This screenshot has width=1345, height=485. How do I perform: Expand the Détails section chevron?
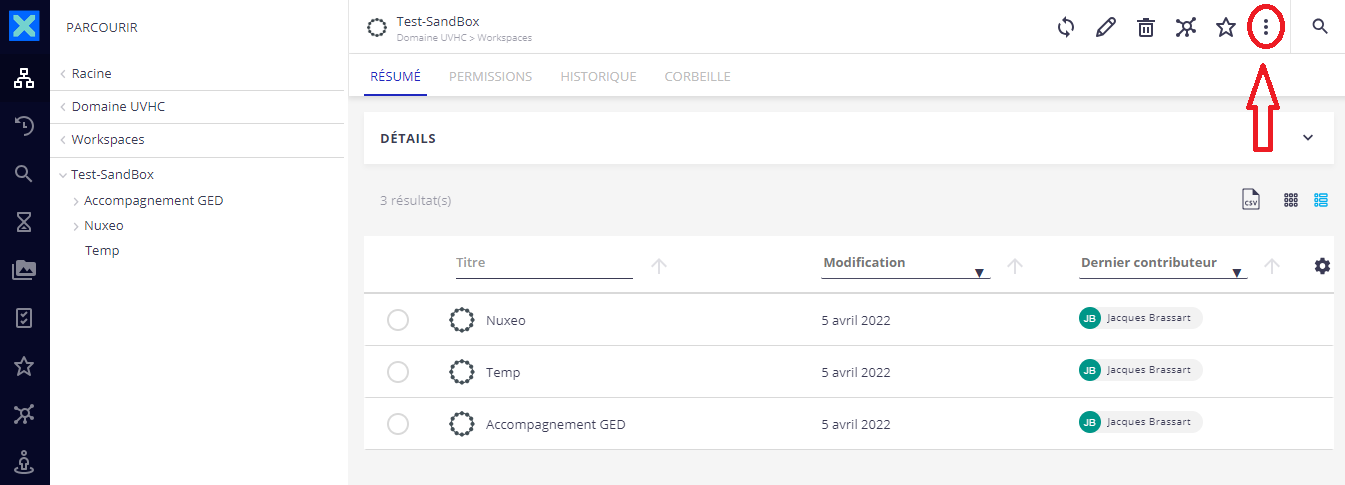(x=1308, y=138)
